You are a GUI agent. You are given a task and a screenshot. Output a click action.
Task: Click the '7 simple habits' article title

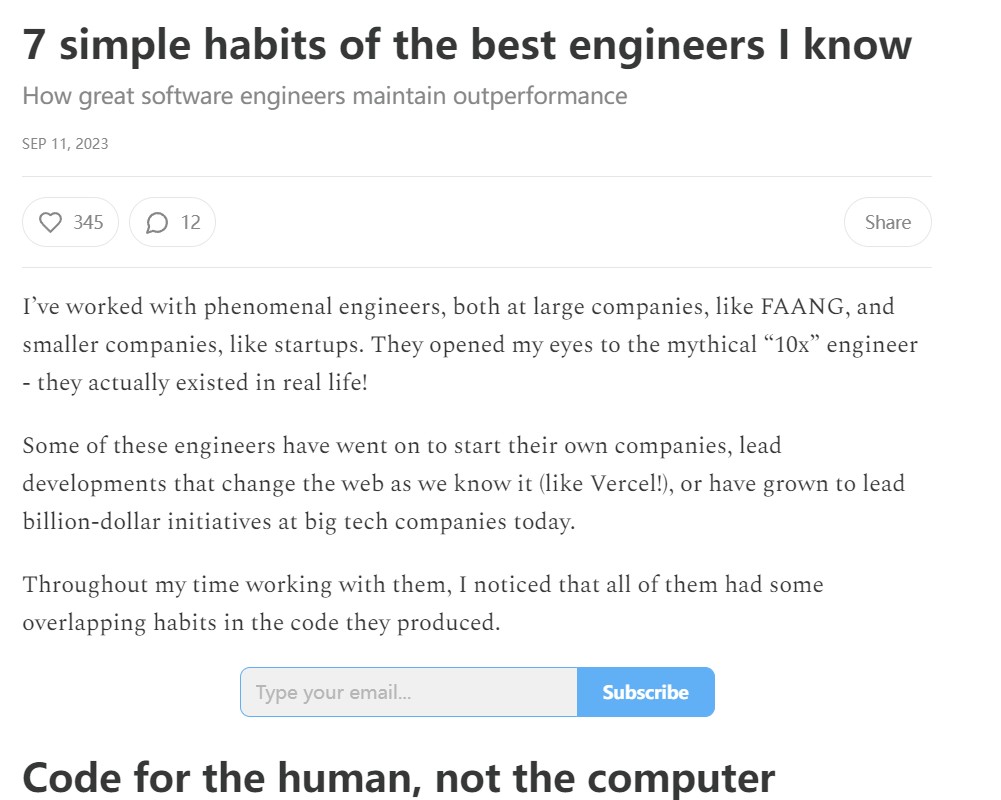pyautogui.click(x=467, y=45)
